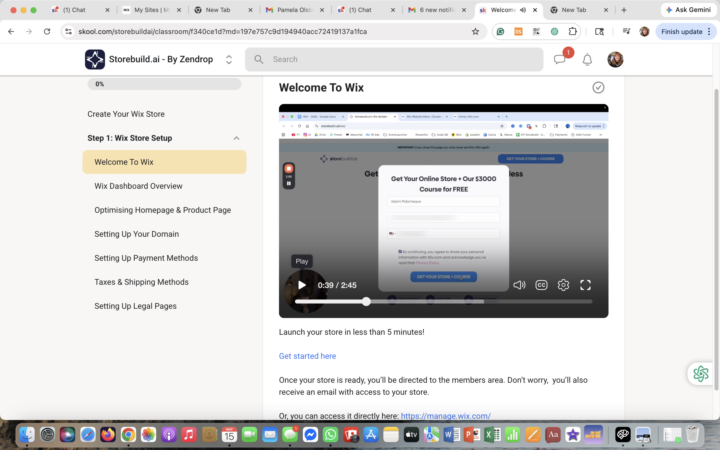The height and width of the screenshot is (450, 720).
Task: Open site information icon in address bar
Action: (68, 31)
